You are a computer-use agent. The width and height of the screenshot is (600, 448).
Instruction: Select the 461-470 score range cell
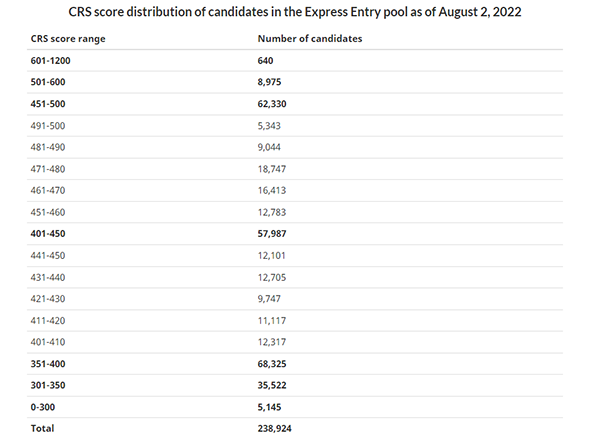[x=51, y=190]
